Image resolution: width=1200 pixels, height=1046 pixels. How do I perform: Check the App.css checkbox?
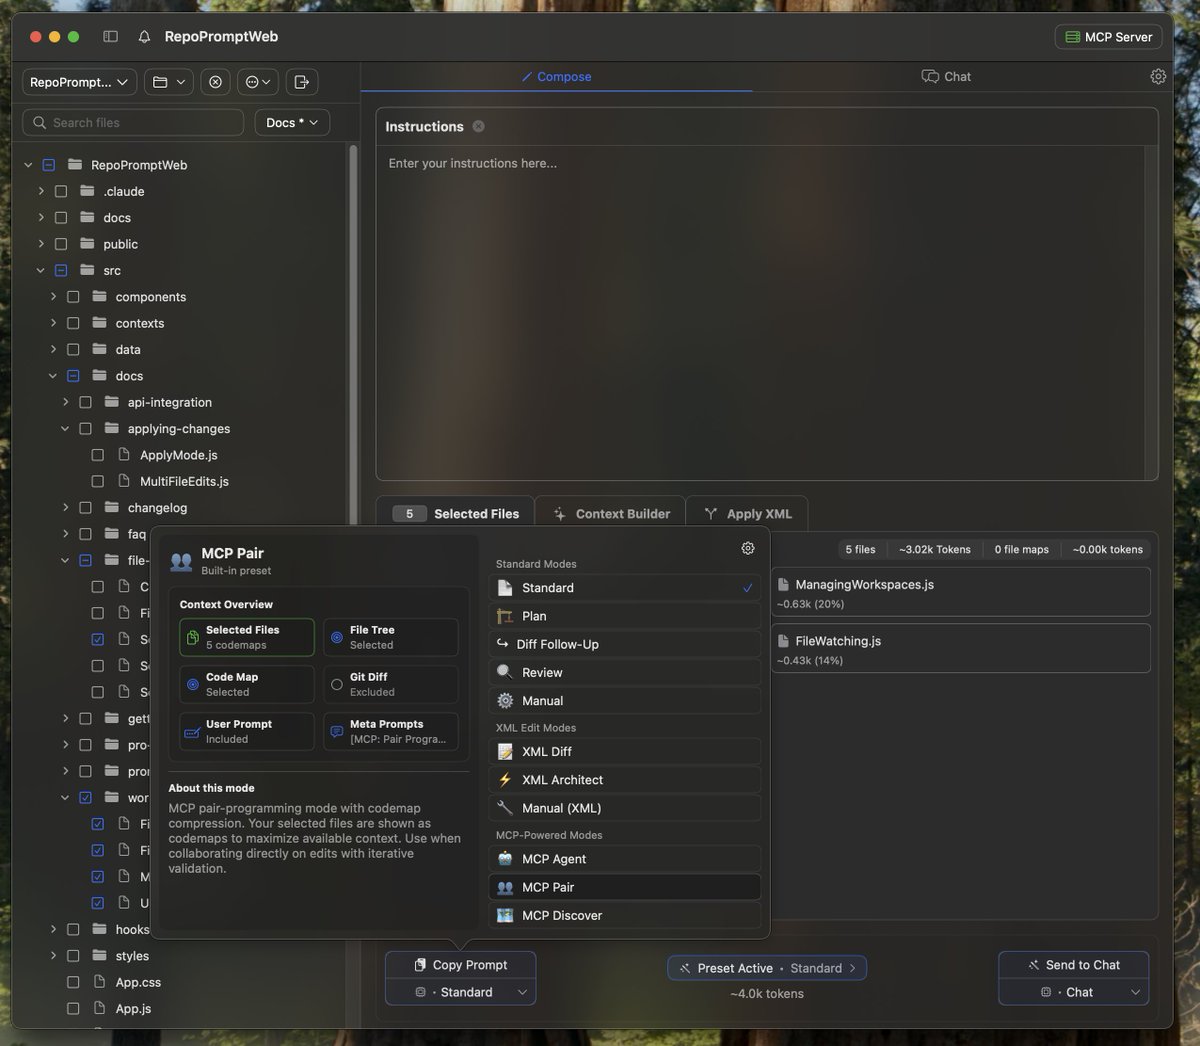coord(73,982)
